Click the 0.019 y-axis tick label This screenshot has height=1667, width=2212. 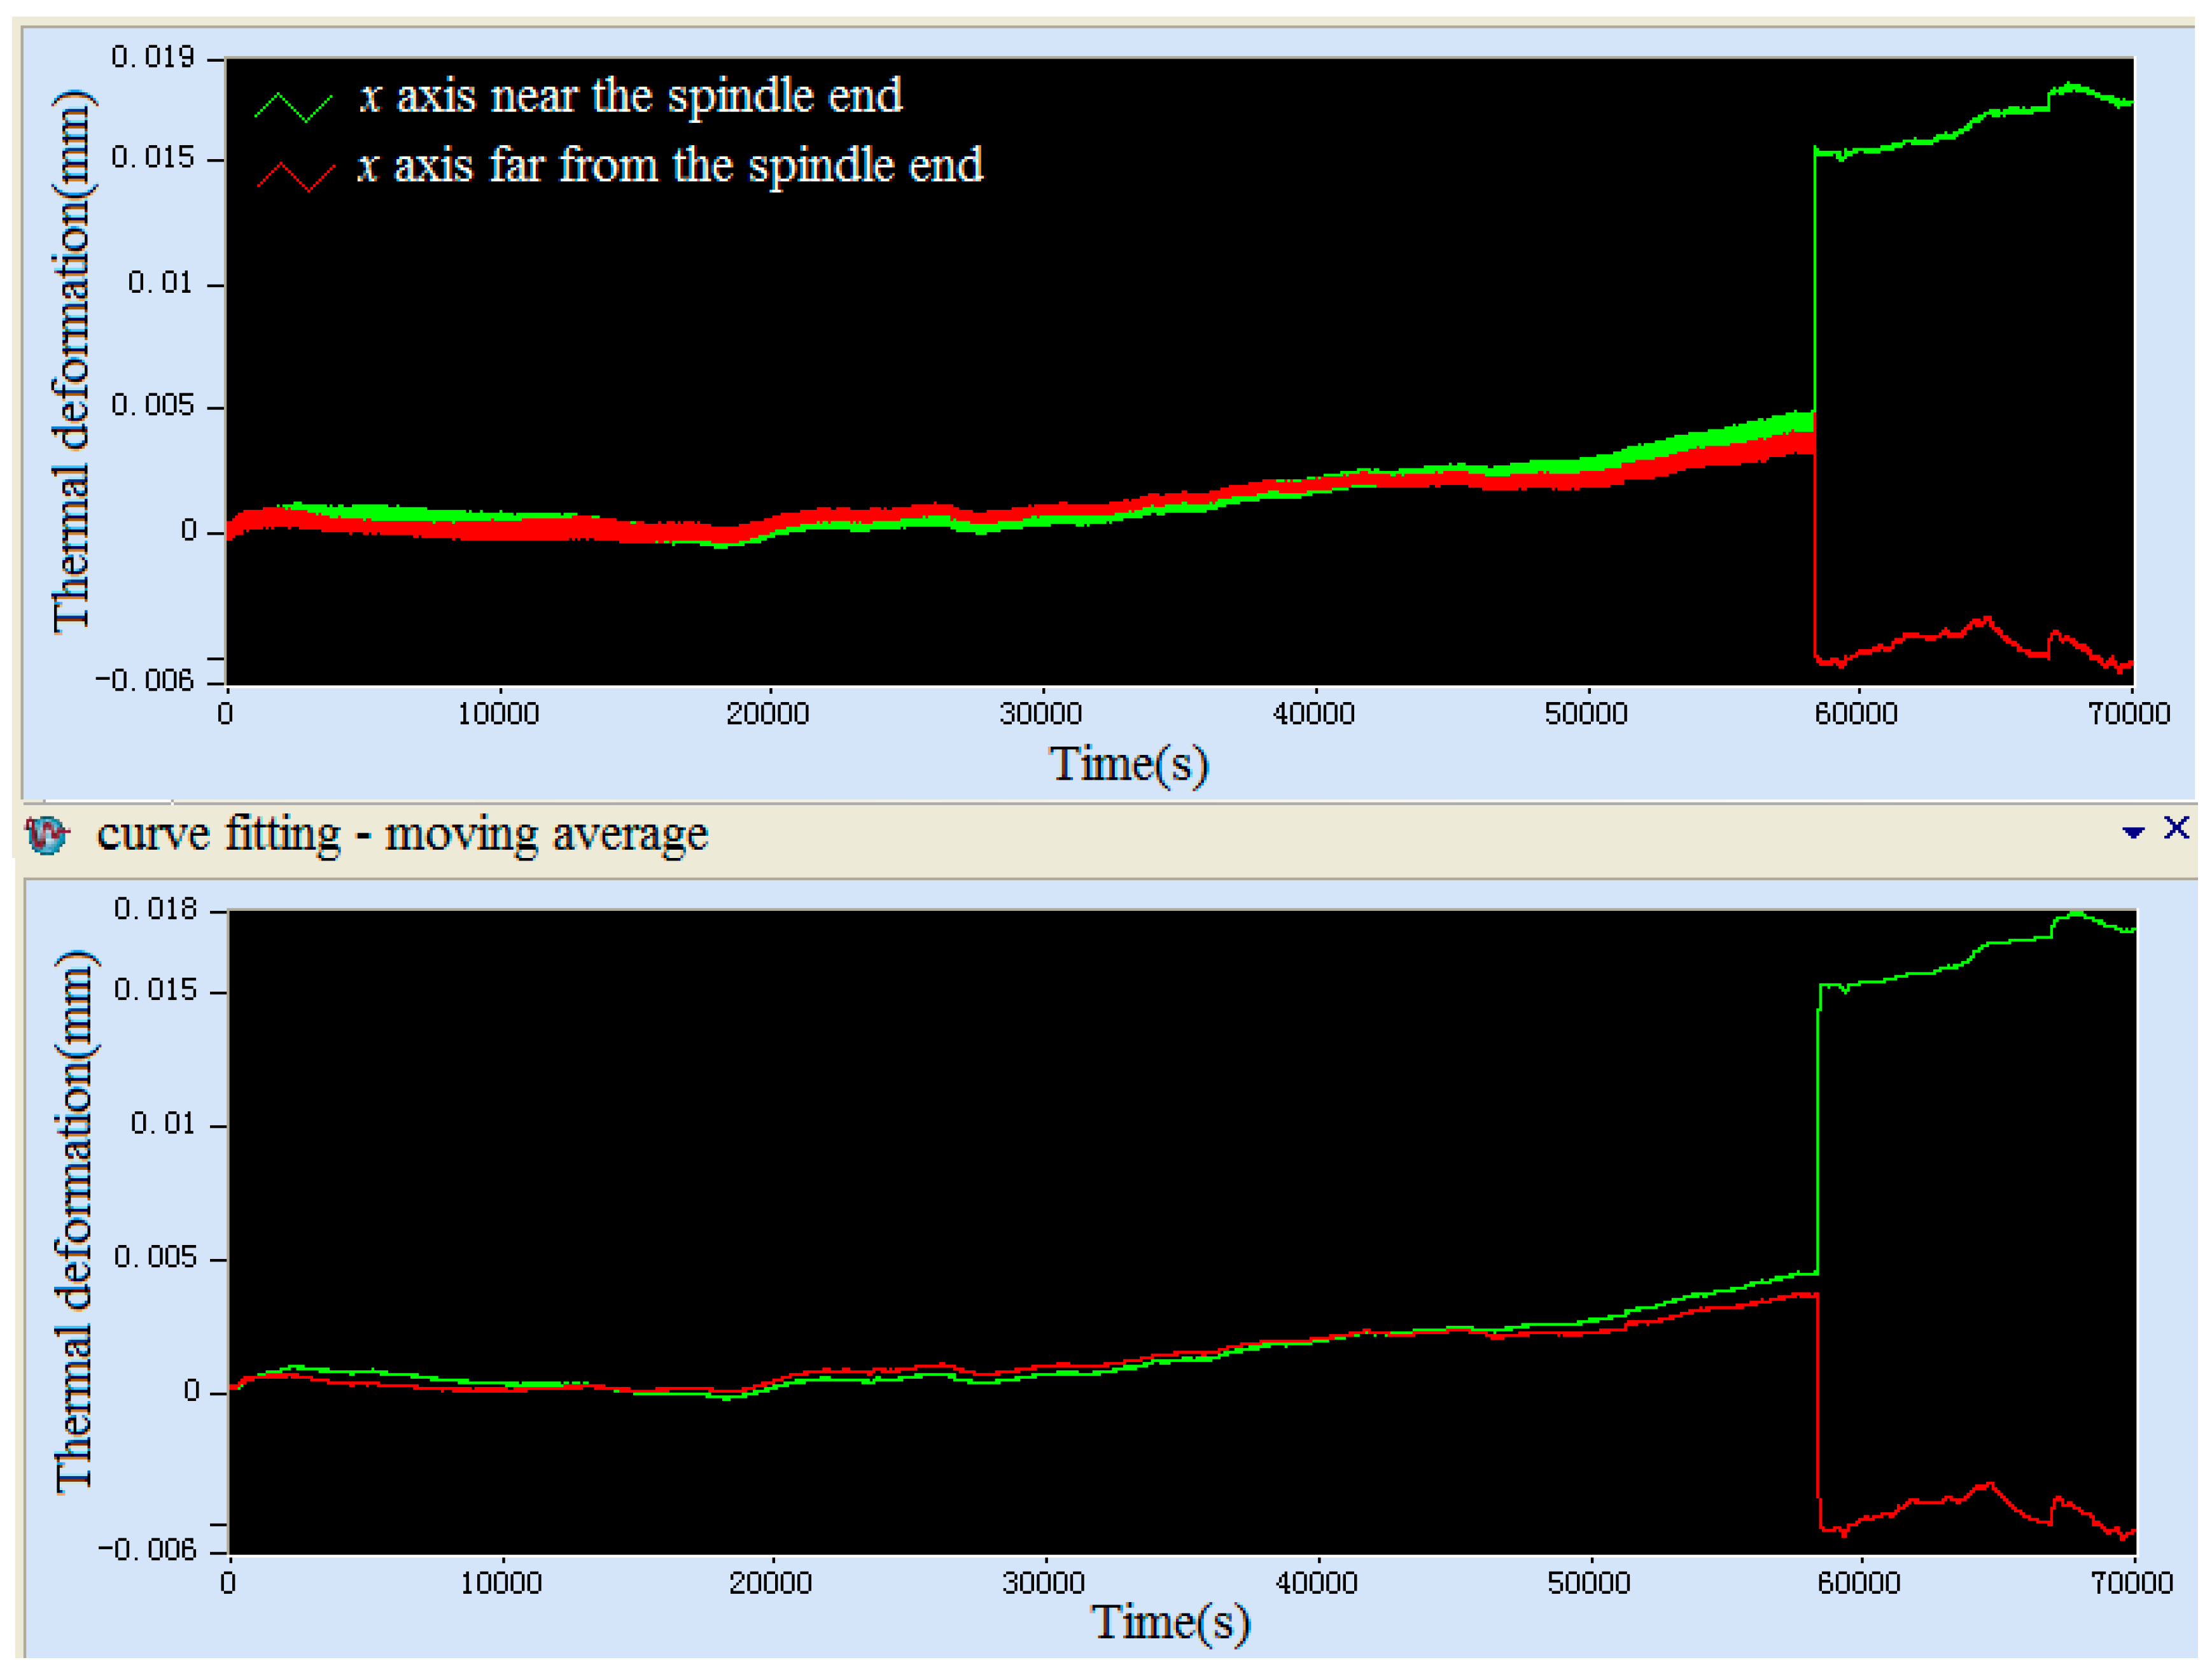pyautogui.click(x=152, y=57)
